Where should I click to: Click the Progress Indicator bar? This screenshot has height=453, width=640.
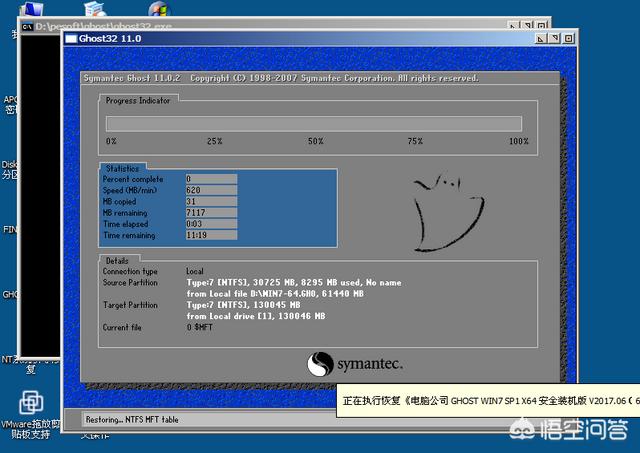[314, 124]
